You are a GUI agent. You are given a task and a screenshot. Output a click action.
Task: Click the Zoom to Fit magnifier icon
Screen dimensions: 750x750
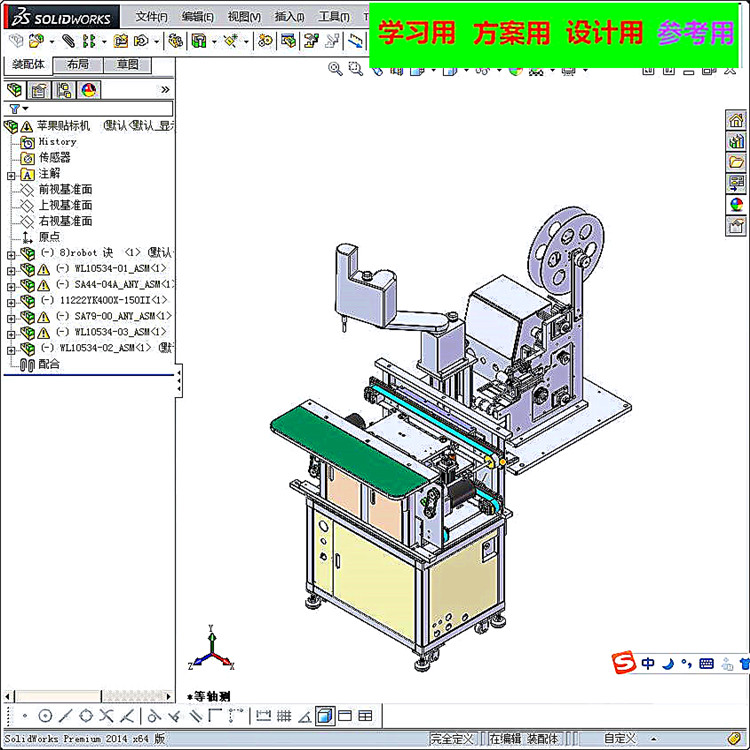pyautogui.click(x=335, y=69)
